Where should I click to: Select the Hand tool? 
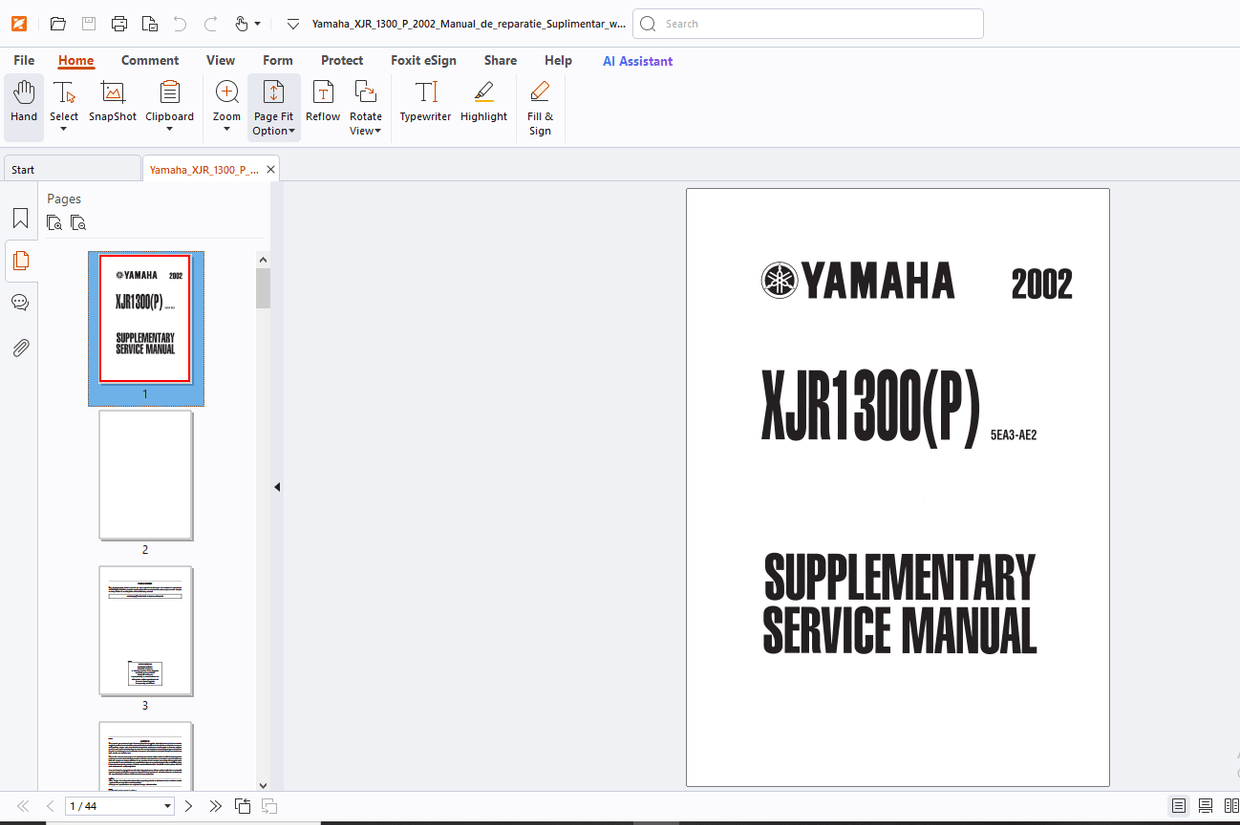tap(23, 100)
